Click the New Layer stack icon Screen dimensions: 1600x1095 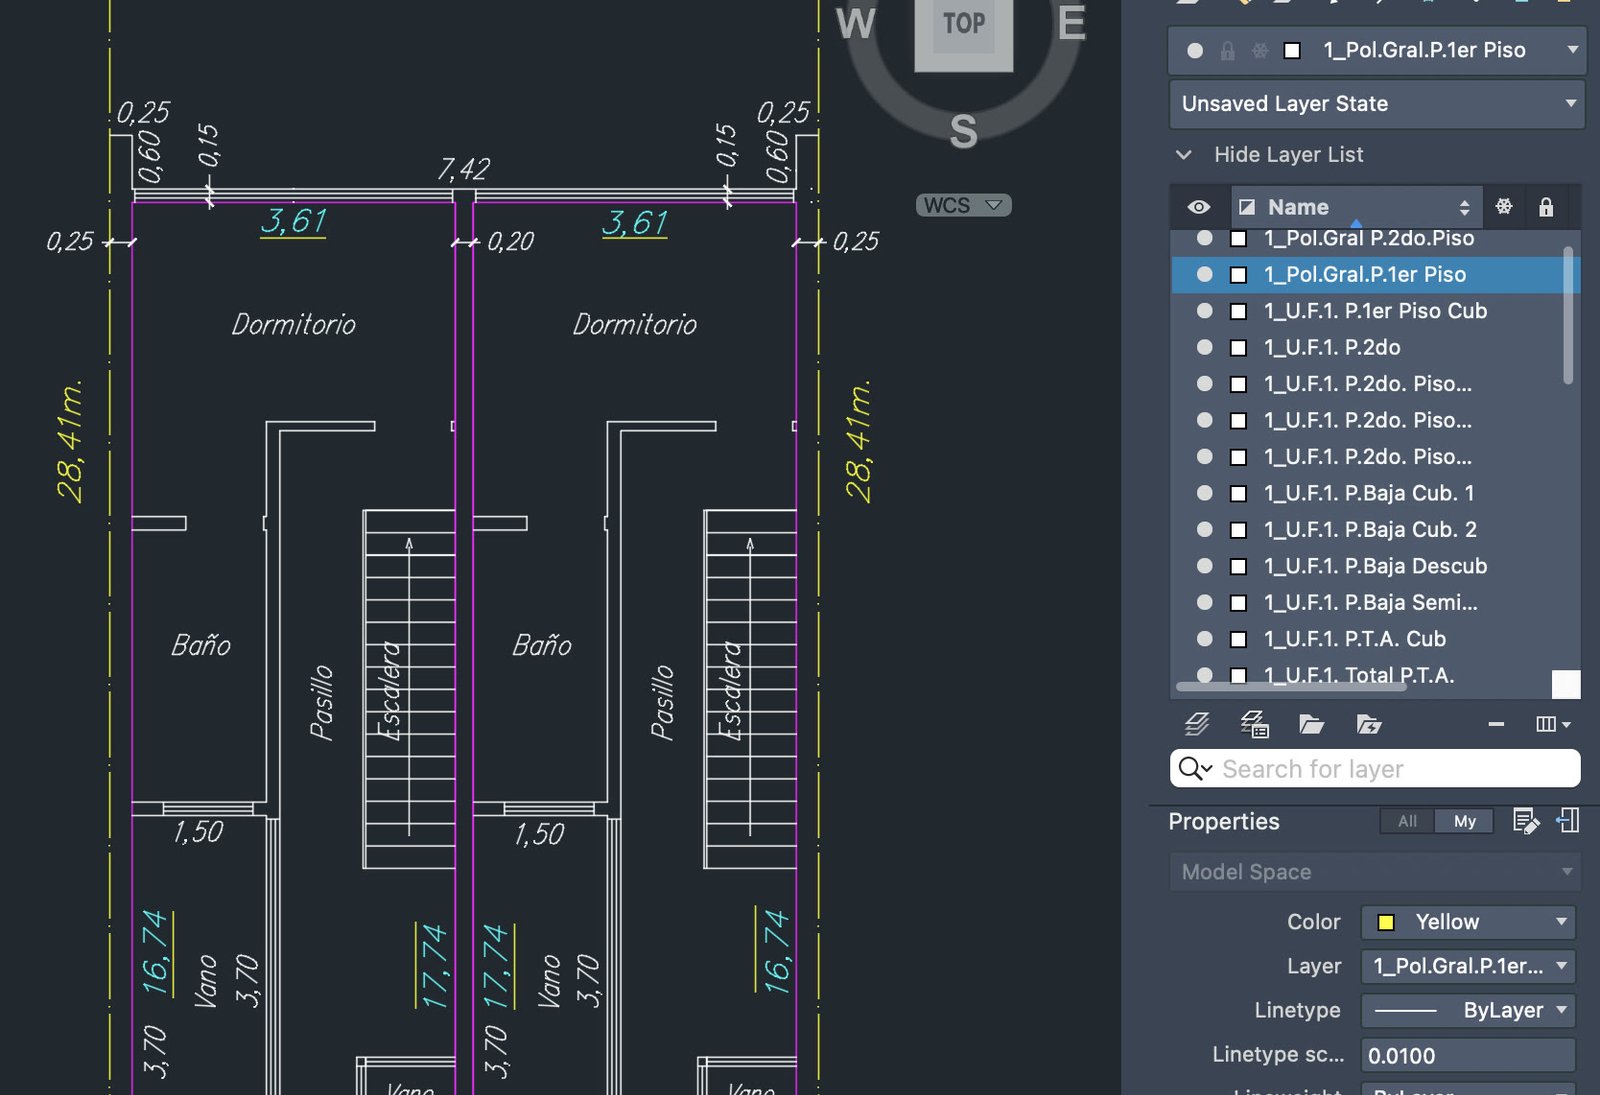pos(1197,724)
